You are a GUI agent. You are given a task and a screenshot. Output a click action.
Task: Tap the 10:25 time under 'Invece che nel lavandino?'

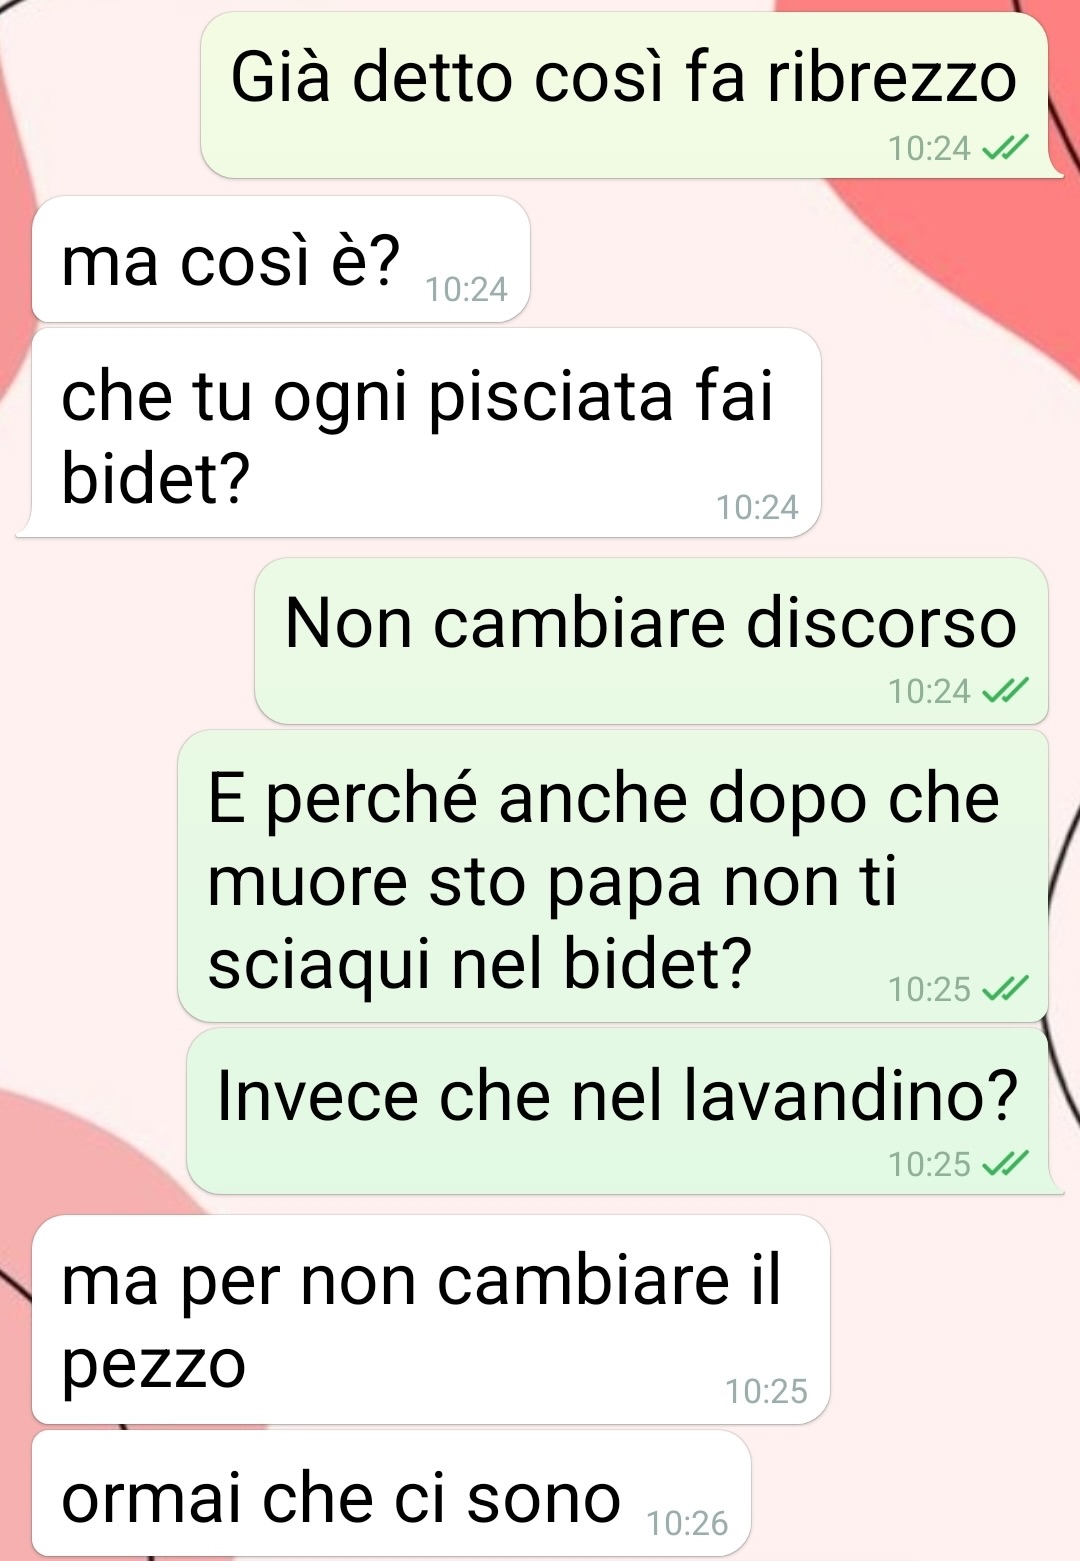pos(929,1164)
